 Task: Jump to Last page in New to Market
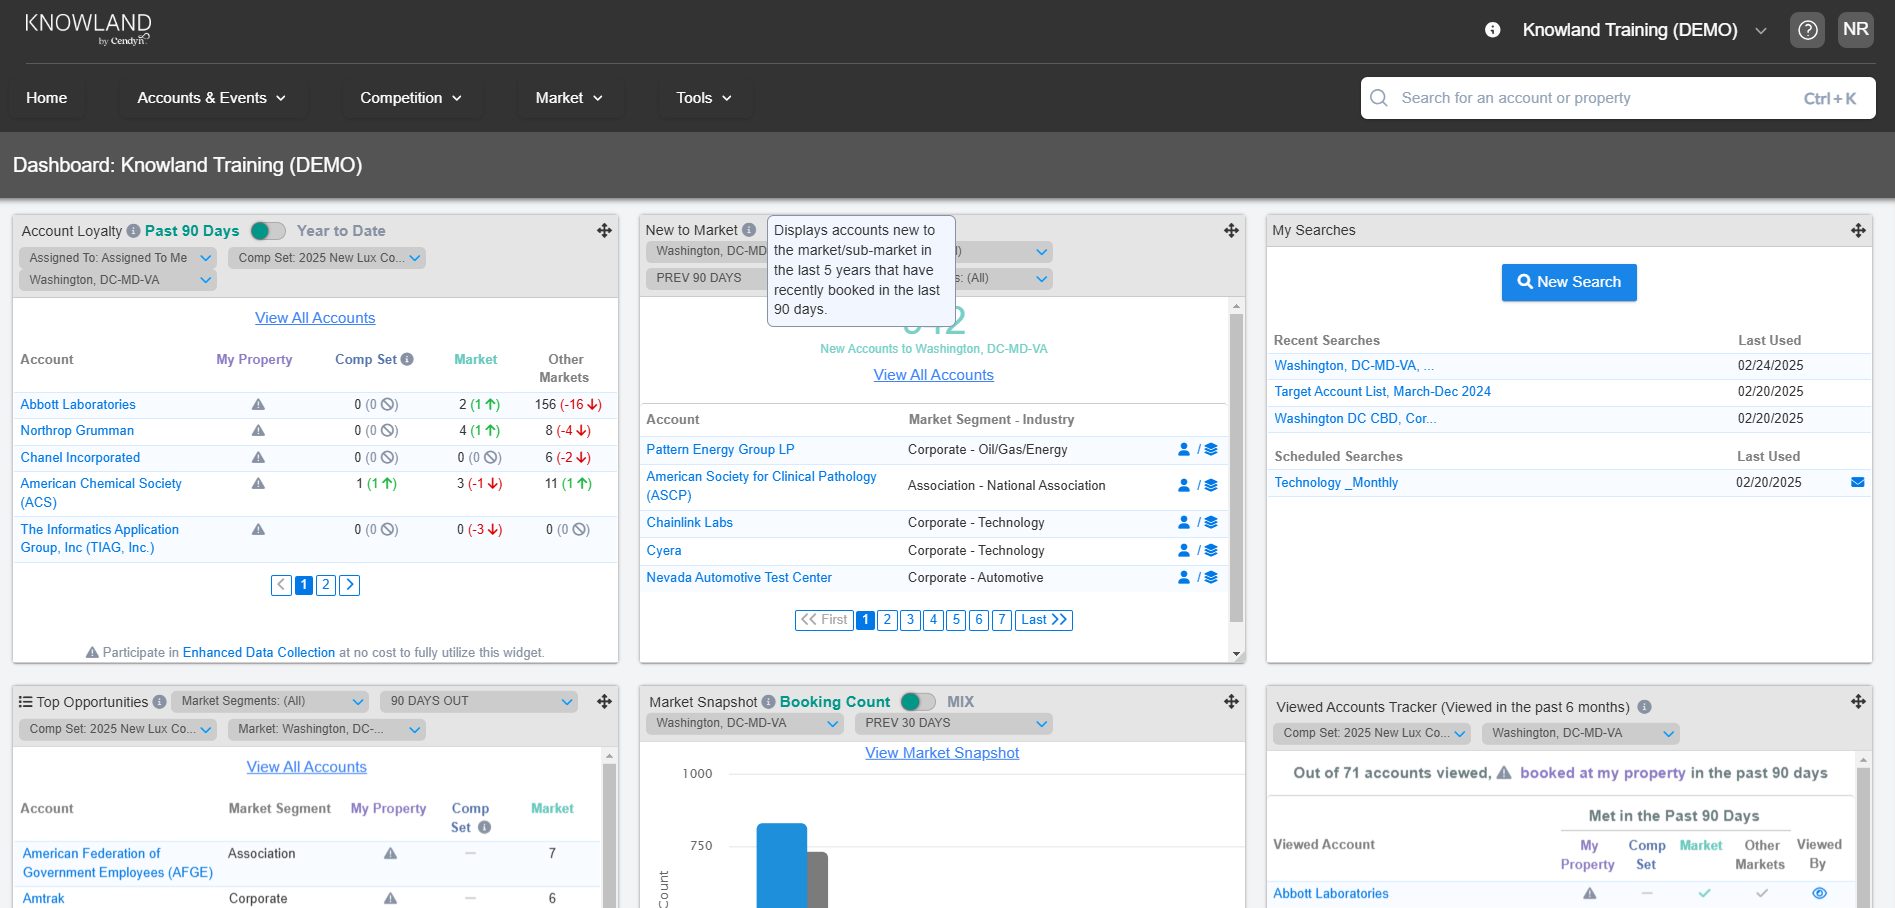pos(1044,620)
